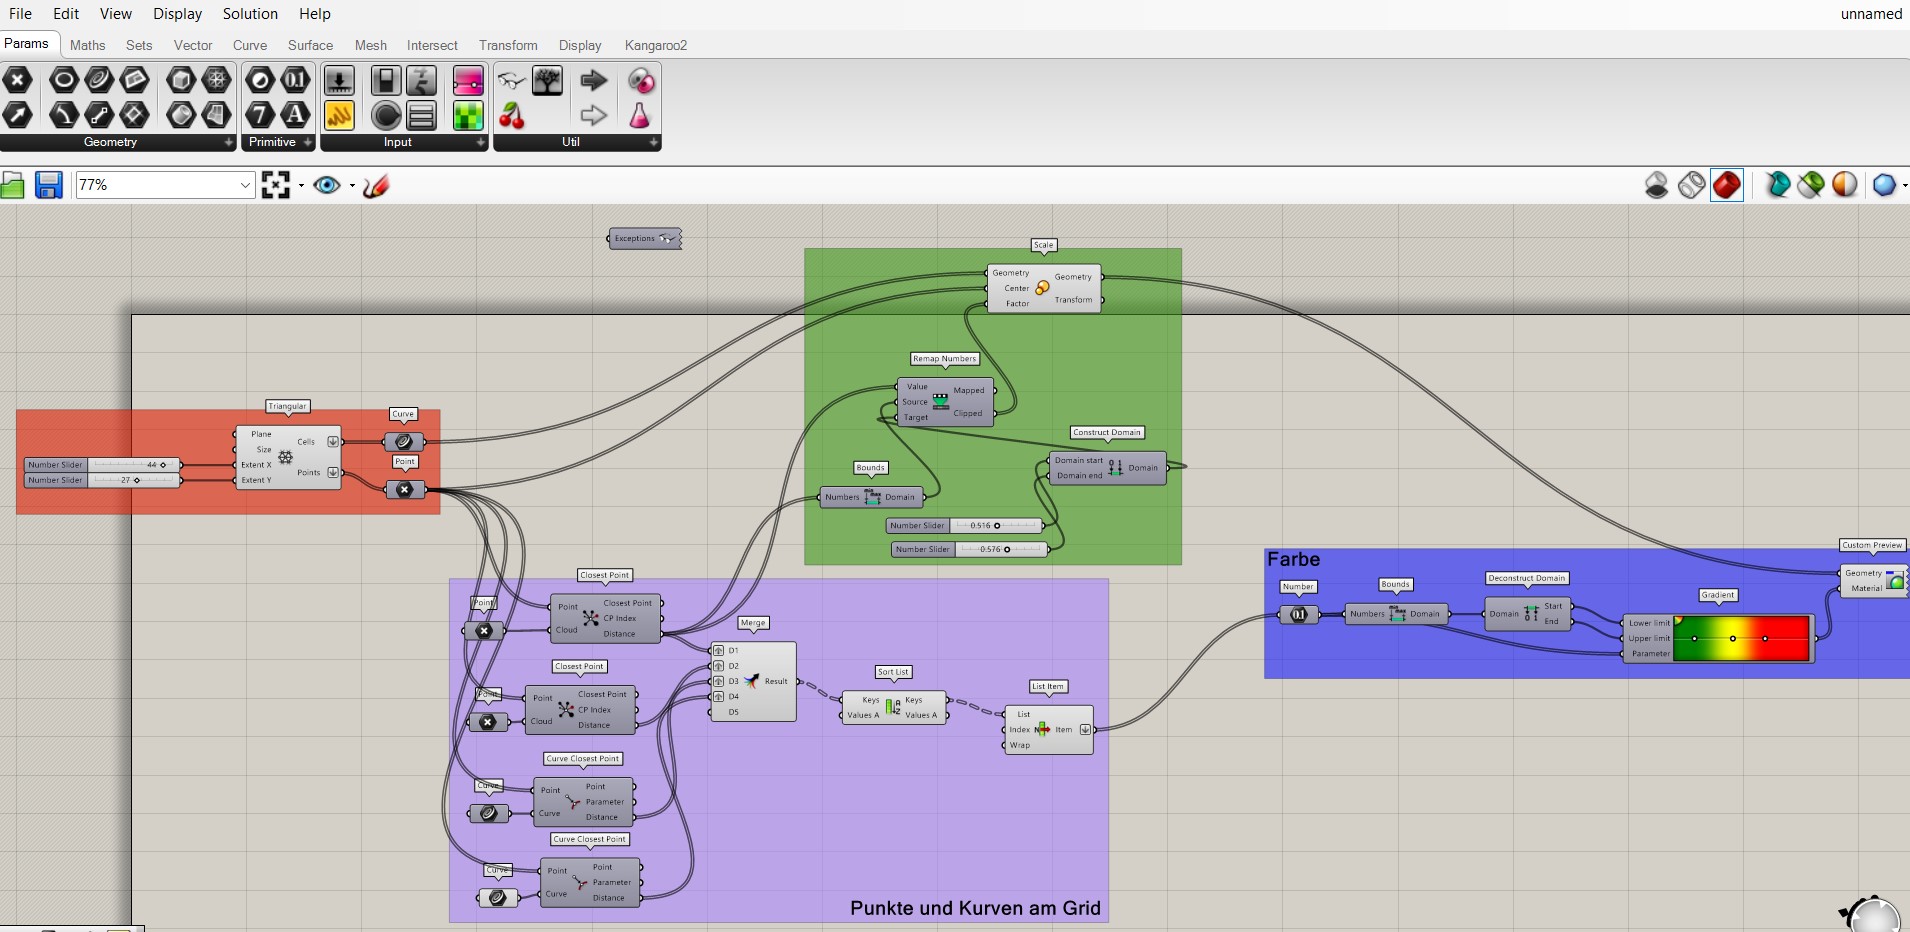Expand the Geometry panel dropdown arrow

tap(228, 143)
